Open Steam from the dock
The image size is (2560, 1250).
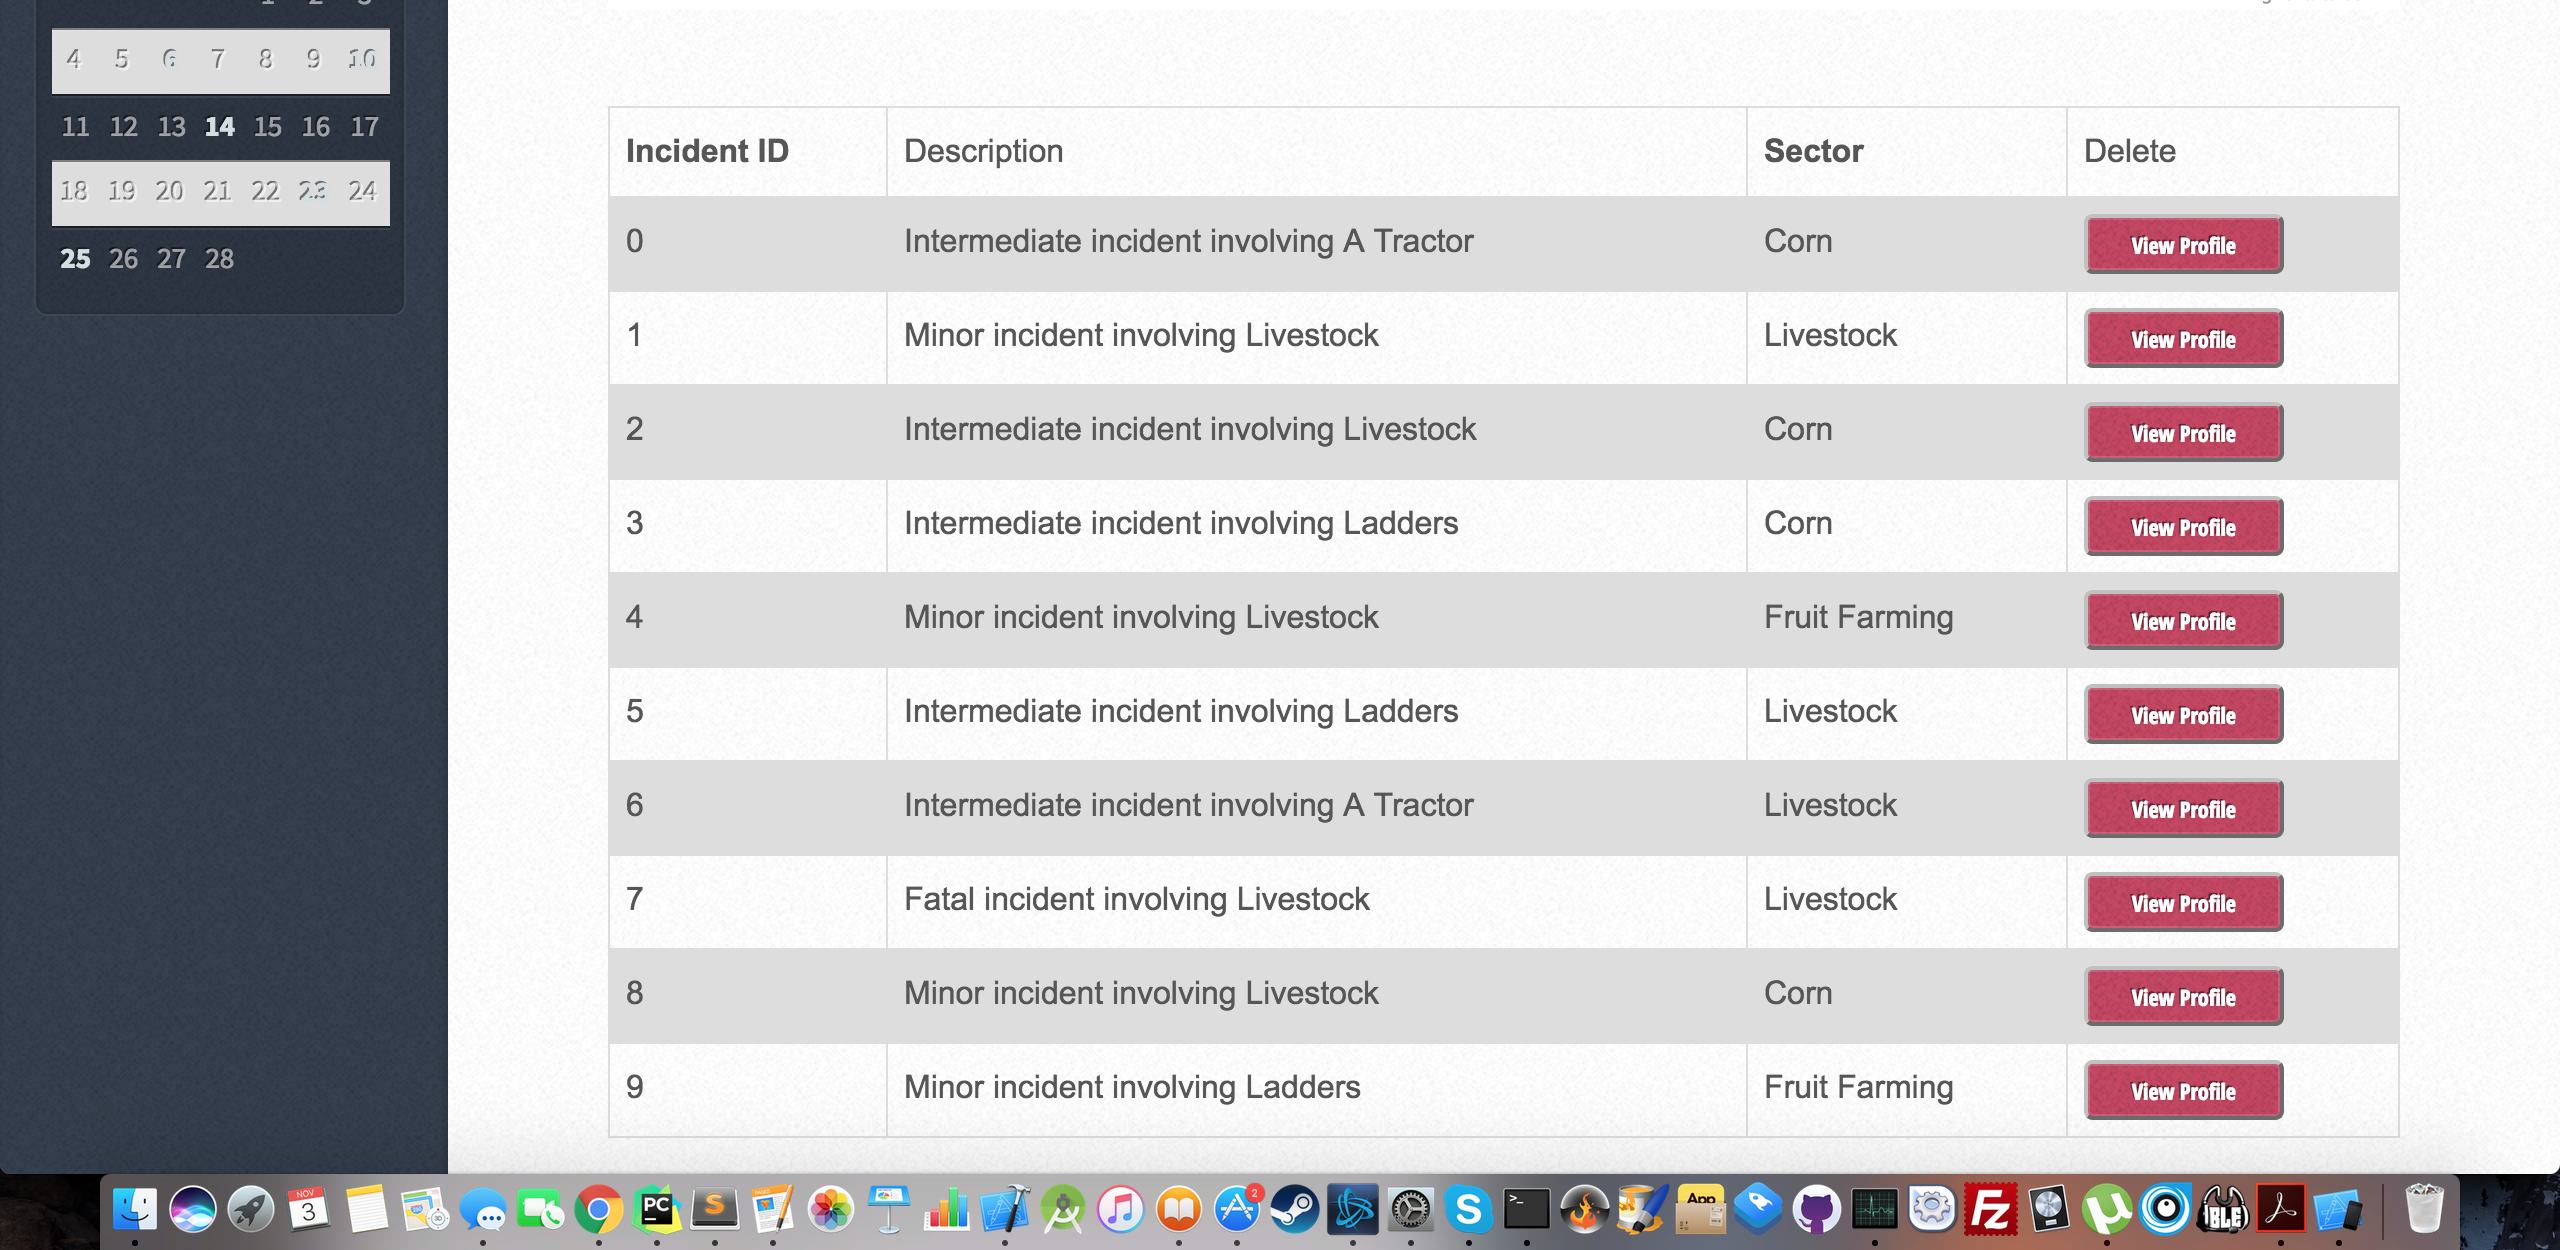pos(1294,1210)
